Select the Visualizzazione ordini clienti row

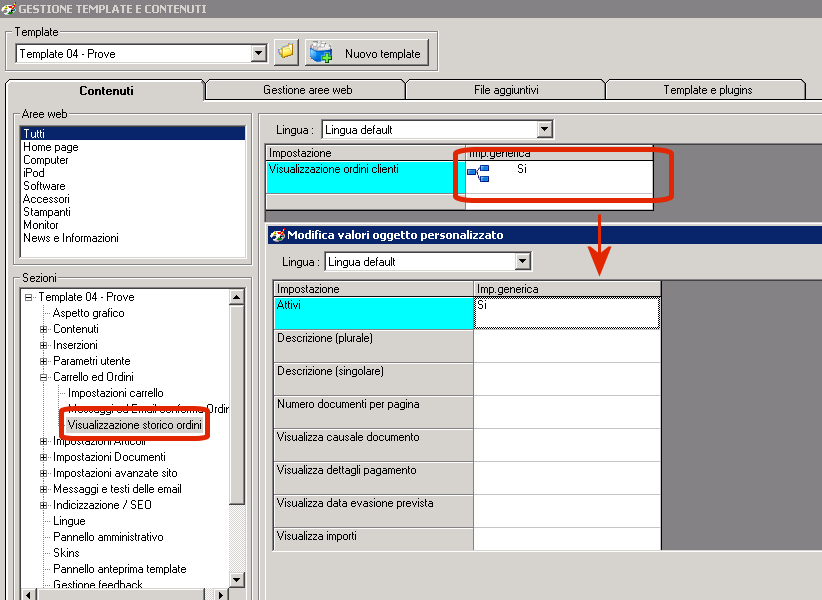(x=365, y=177)
